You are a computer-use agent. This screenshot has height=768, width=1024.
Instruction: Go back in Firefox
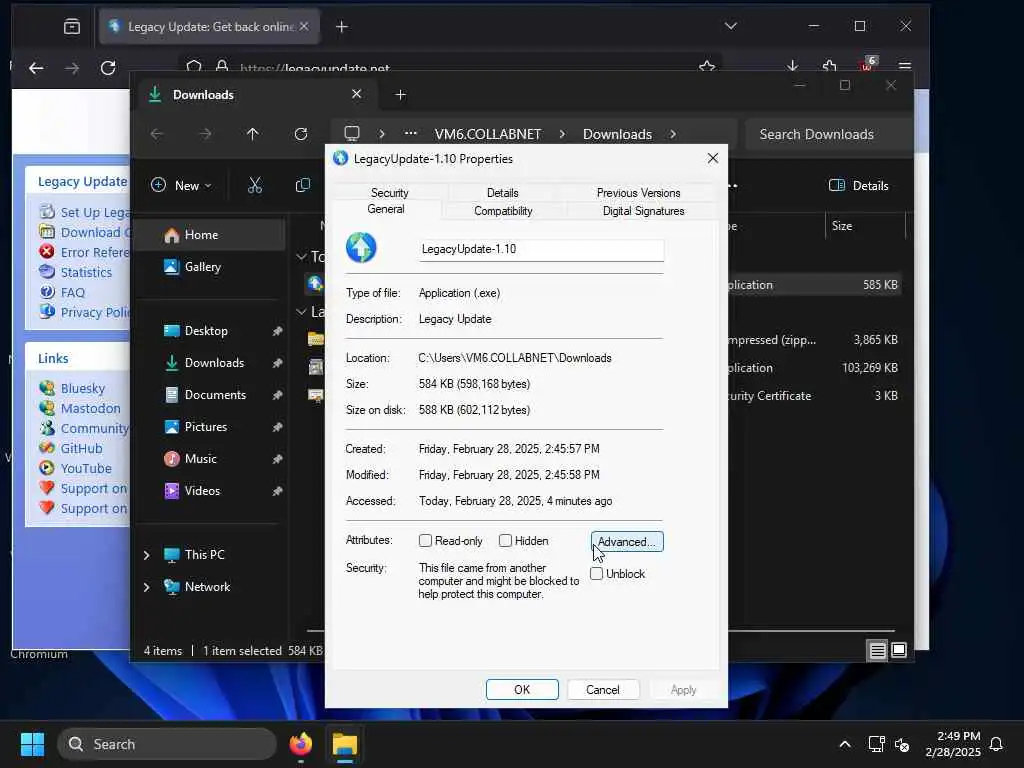pyautogui.click(x=36, y=67)
